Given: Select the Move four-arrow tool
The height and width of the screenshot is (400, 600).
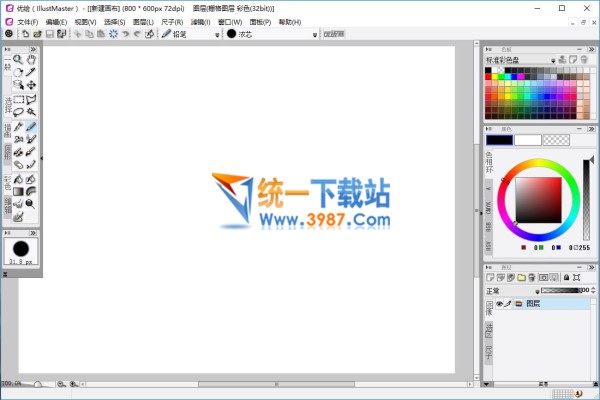Looking at the screenshot, I should [x=31, y=85].
